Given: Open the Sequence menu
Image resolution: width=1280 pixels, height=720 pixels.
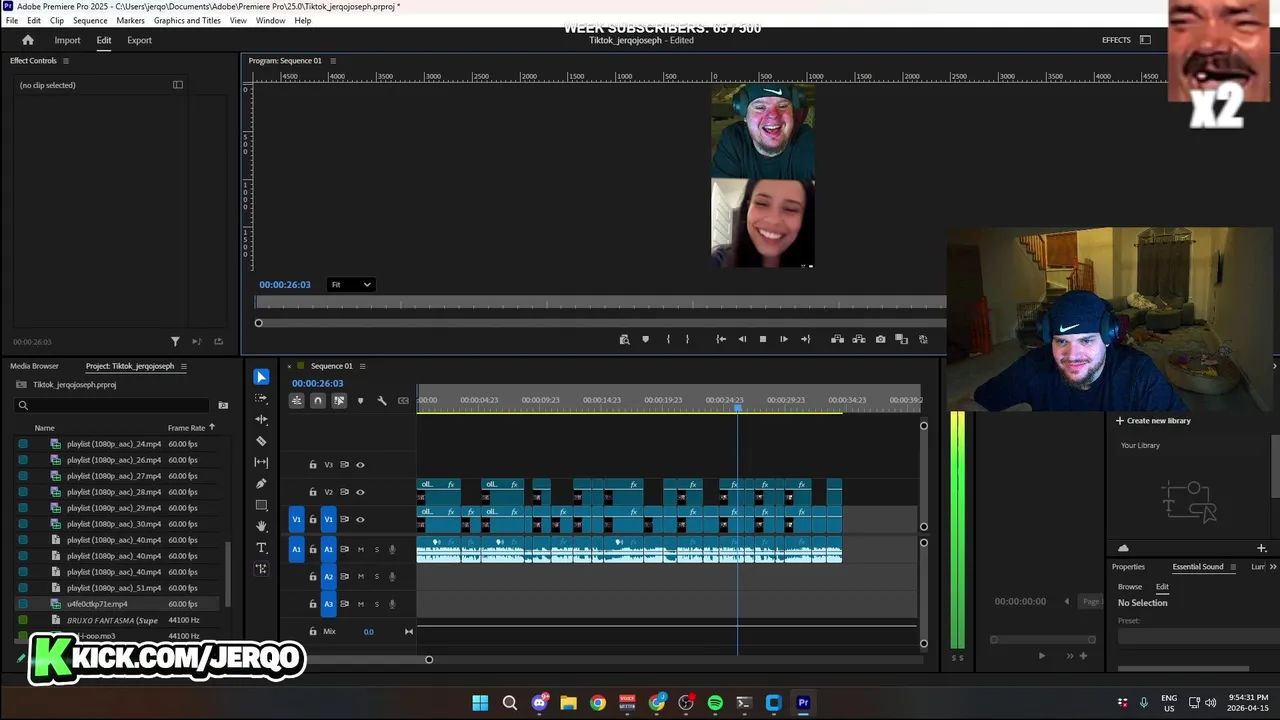Looking at the screenshot, I should click(90, 20).
